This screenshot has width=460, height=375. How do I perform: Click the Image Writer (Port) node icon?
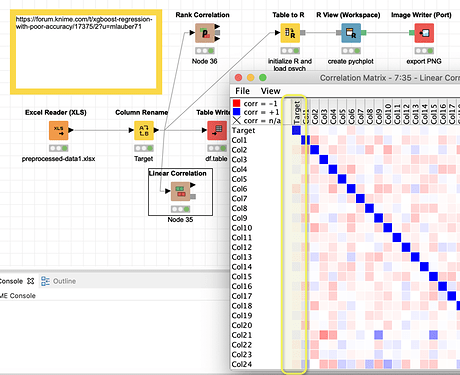click(424, 33)
